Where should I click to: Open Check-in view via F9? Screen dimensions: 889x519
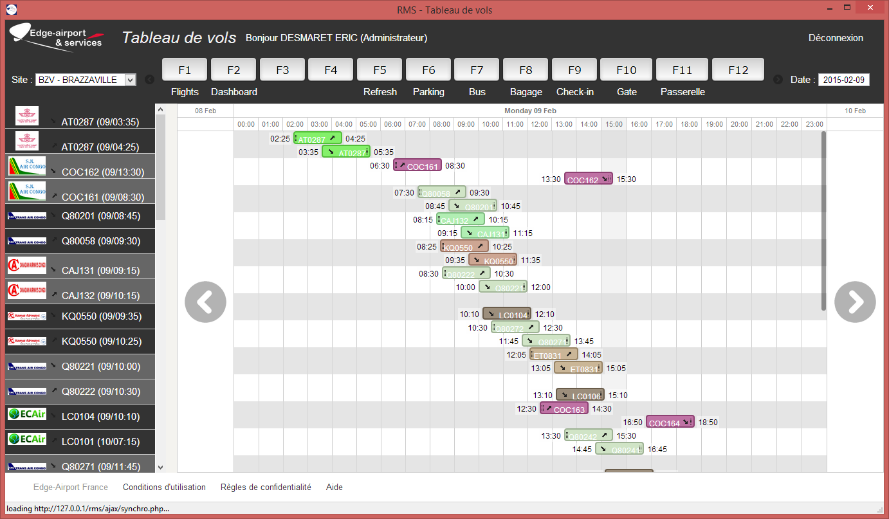574,70
